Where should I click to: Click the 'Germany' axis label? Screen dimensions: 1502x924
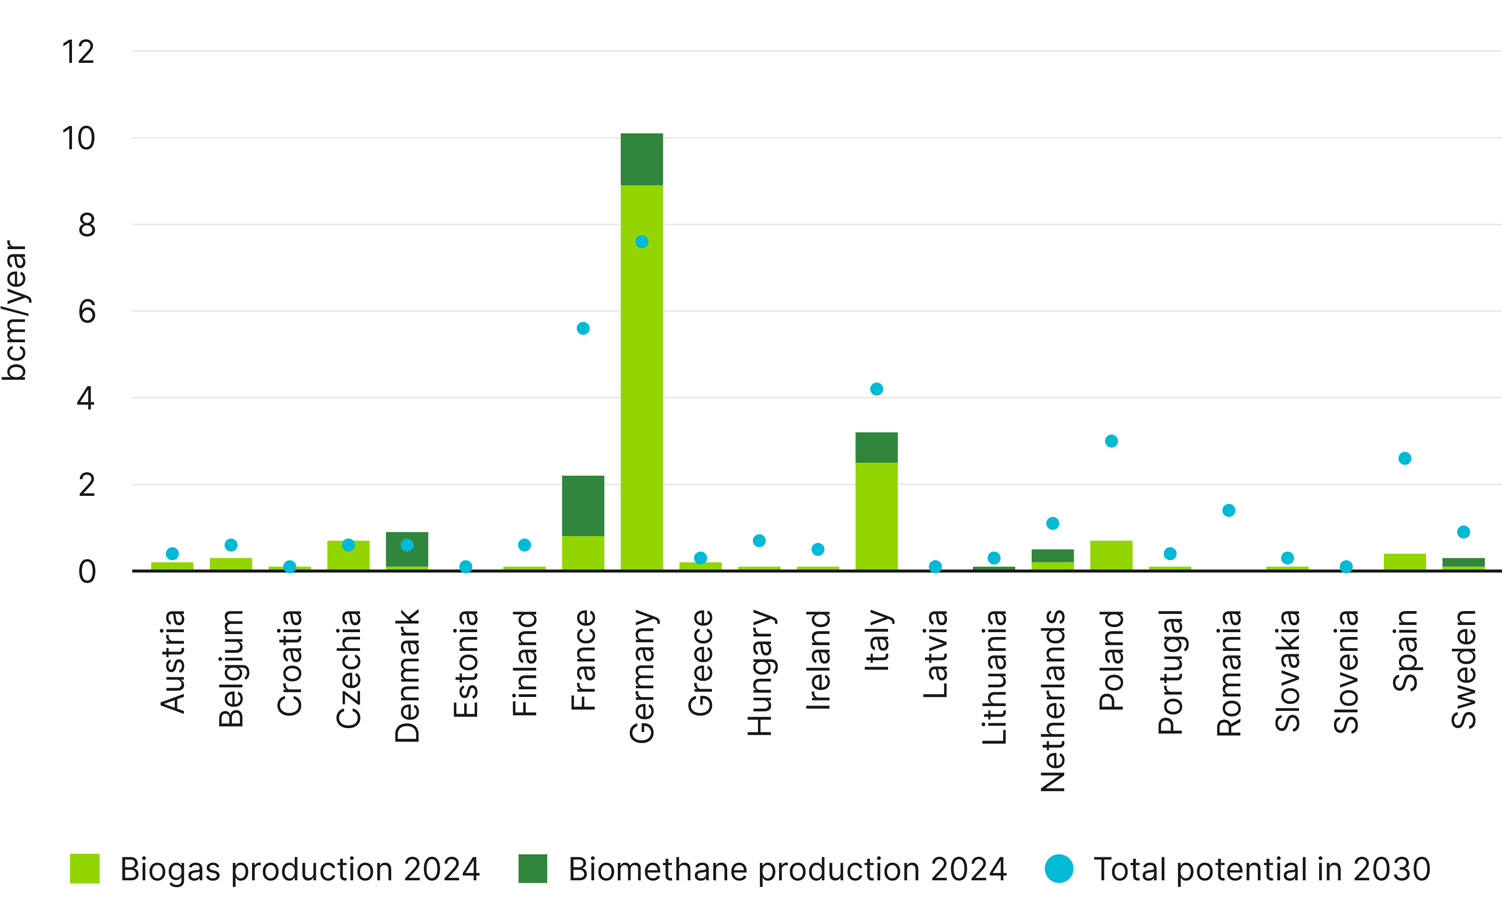click(642, 677)
